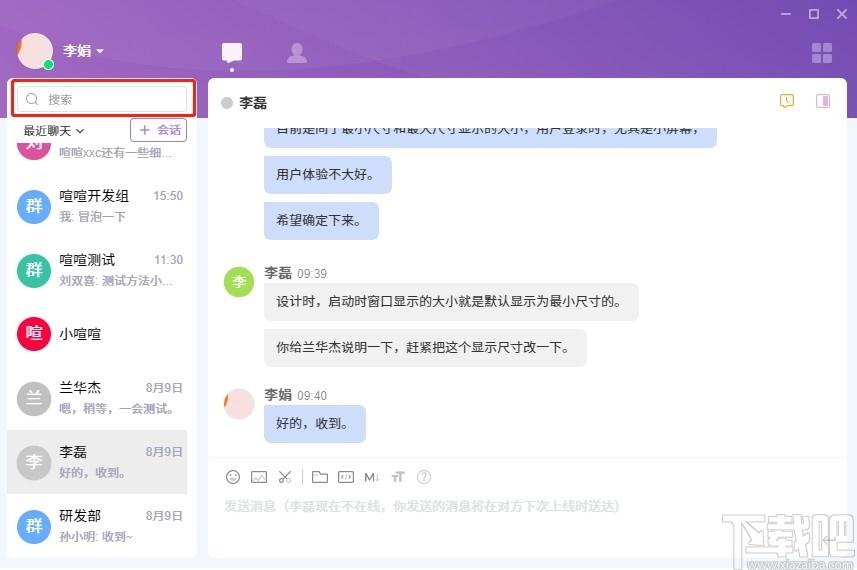The width and height of the screenshot is (857, 570).
Task: Open the chat messages tab icon
Action: (232, 53)
